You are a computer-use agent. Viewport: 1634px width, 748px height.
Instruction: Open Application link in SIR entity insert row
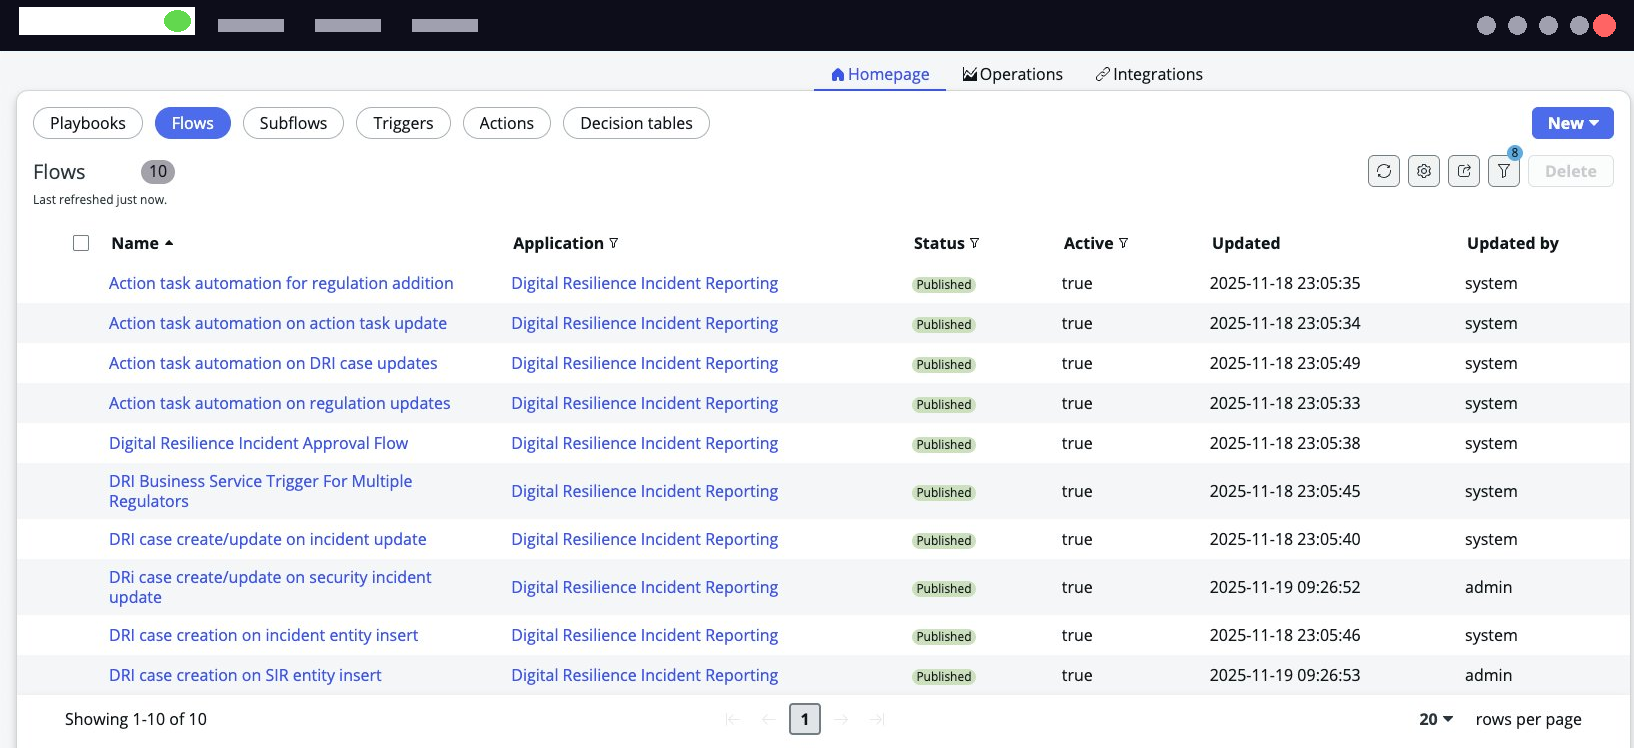(x=645, y=675)
